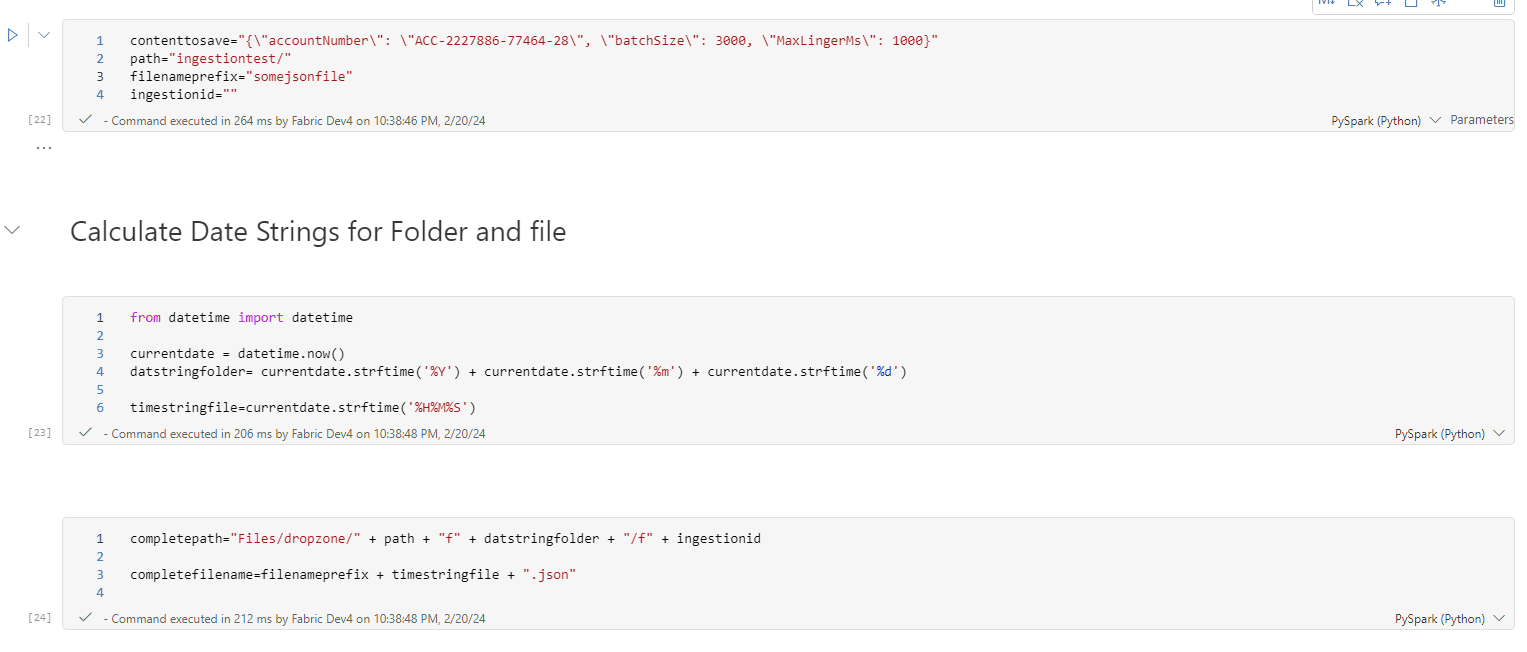Click the freeze cell snowflake icon
This screenshot has height=652, width=1527.
coord(1438,3)
